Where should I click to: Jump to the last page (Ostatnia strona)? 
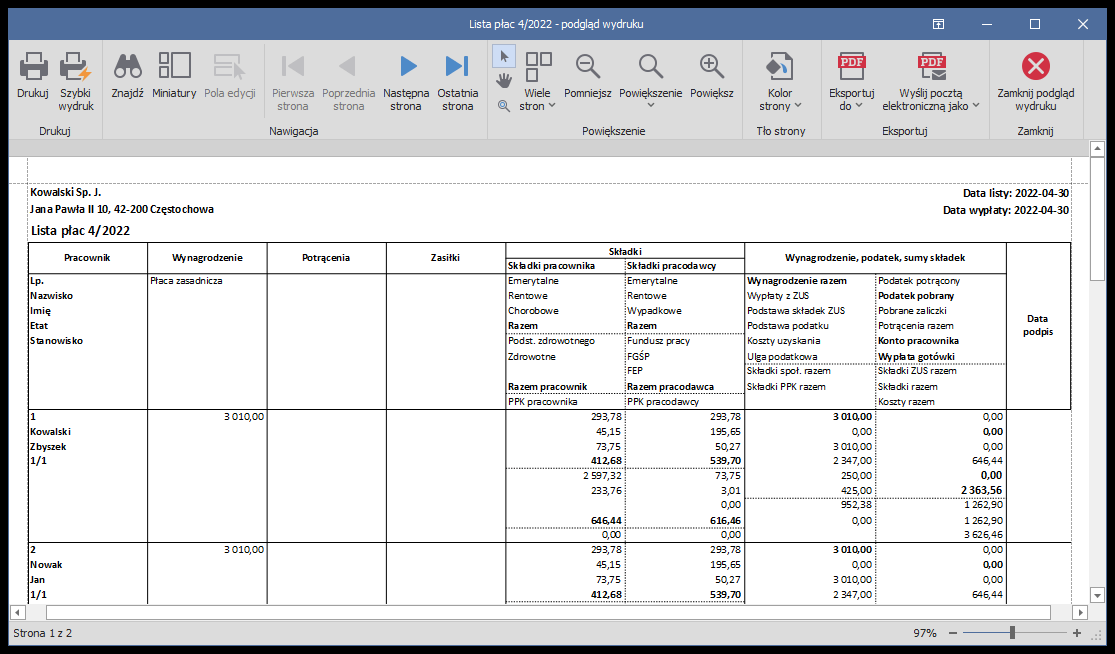(x=457, y=68)
